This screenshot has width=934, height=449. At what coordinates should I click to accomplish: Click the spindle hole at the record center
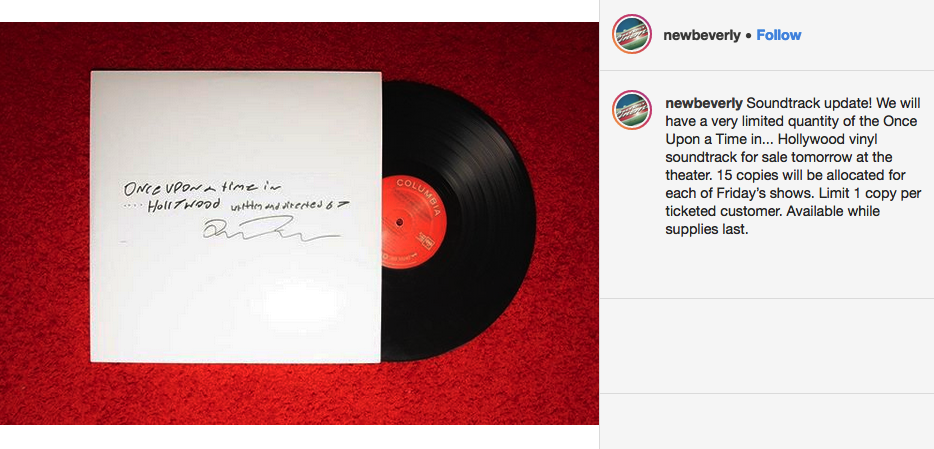point(398,222)
